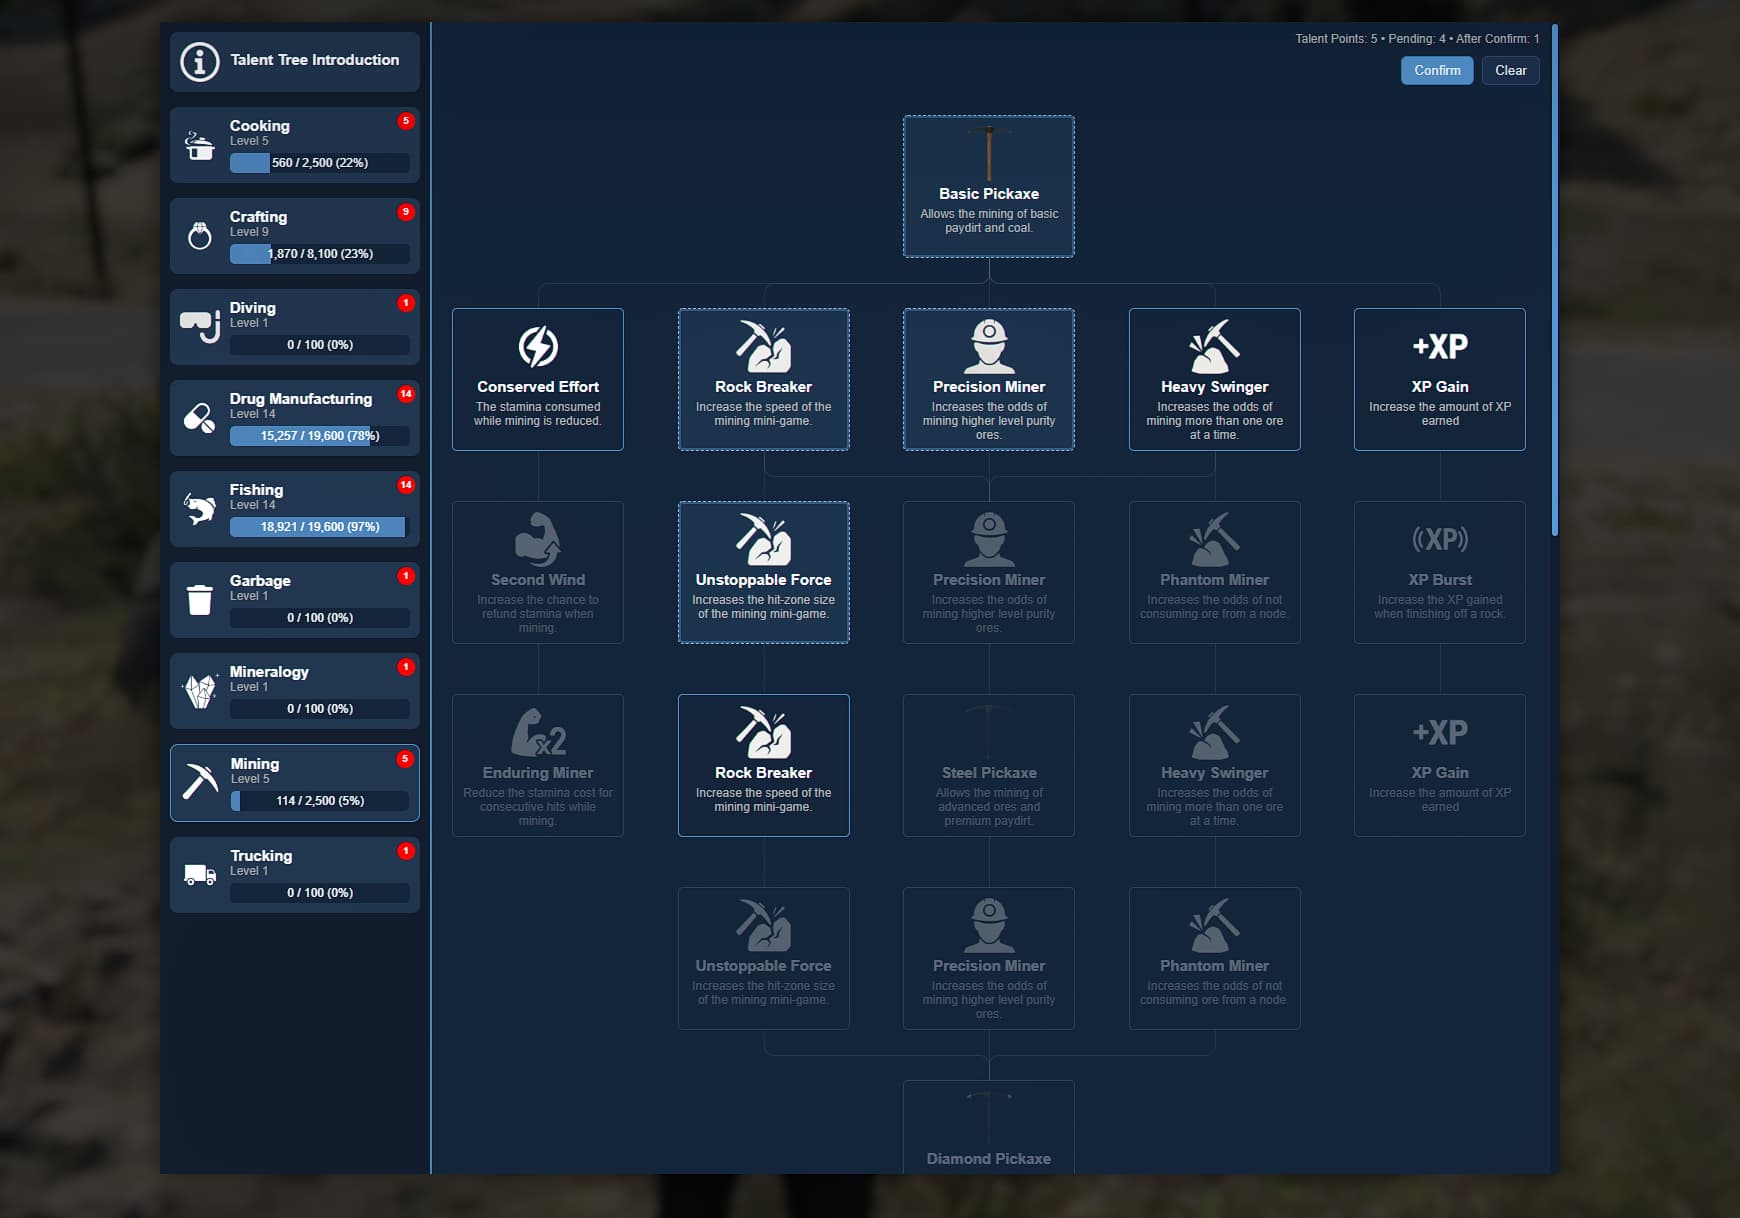This screenshot has height=1218, width=1740.
Task: Choose Precision Miner directly above Steel Pickaxe
Action: pos(989,572)
